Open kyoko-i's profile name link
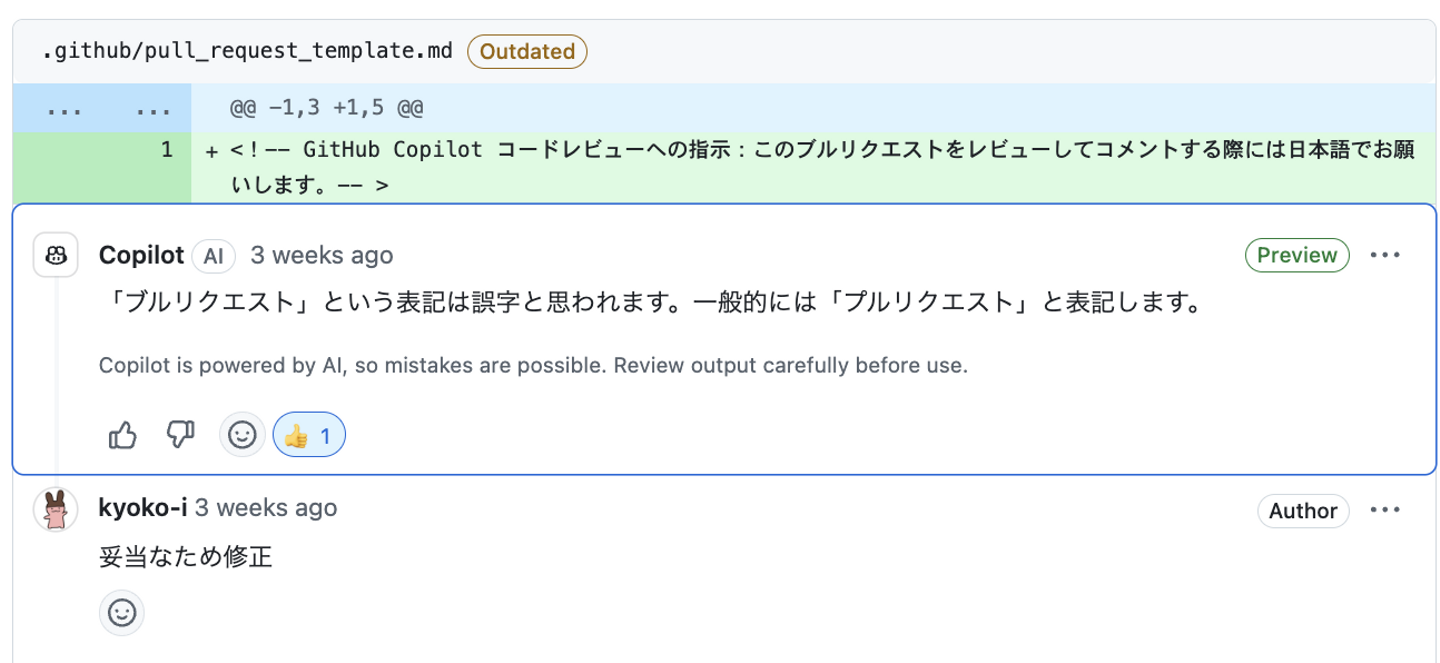Screen dimensions: 1440x663 (143, 508)
